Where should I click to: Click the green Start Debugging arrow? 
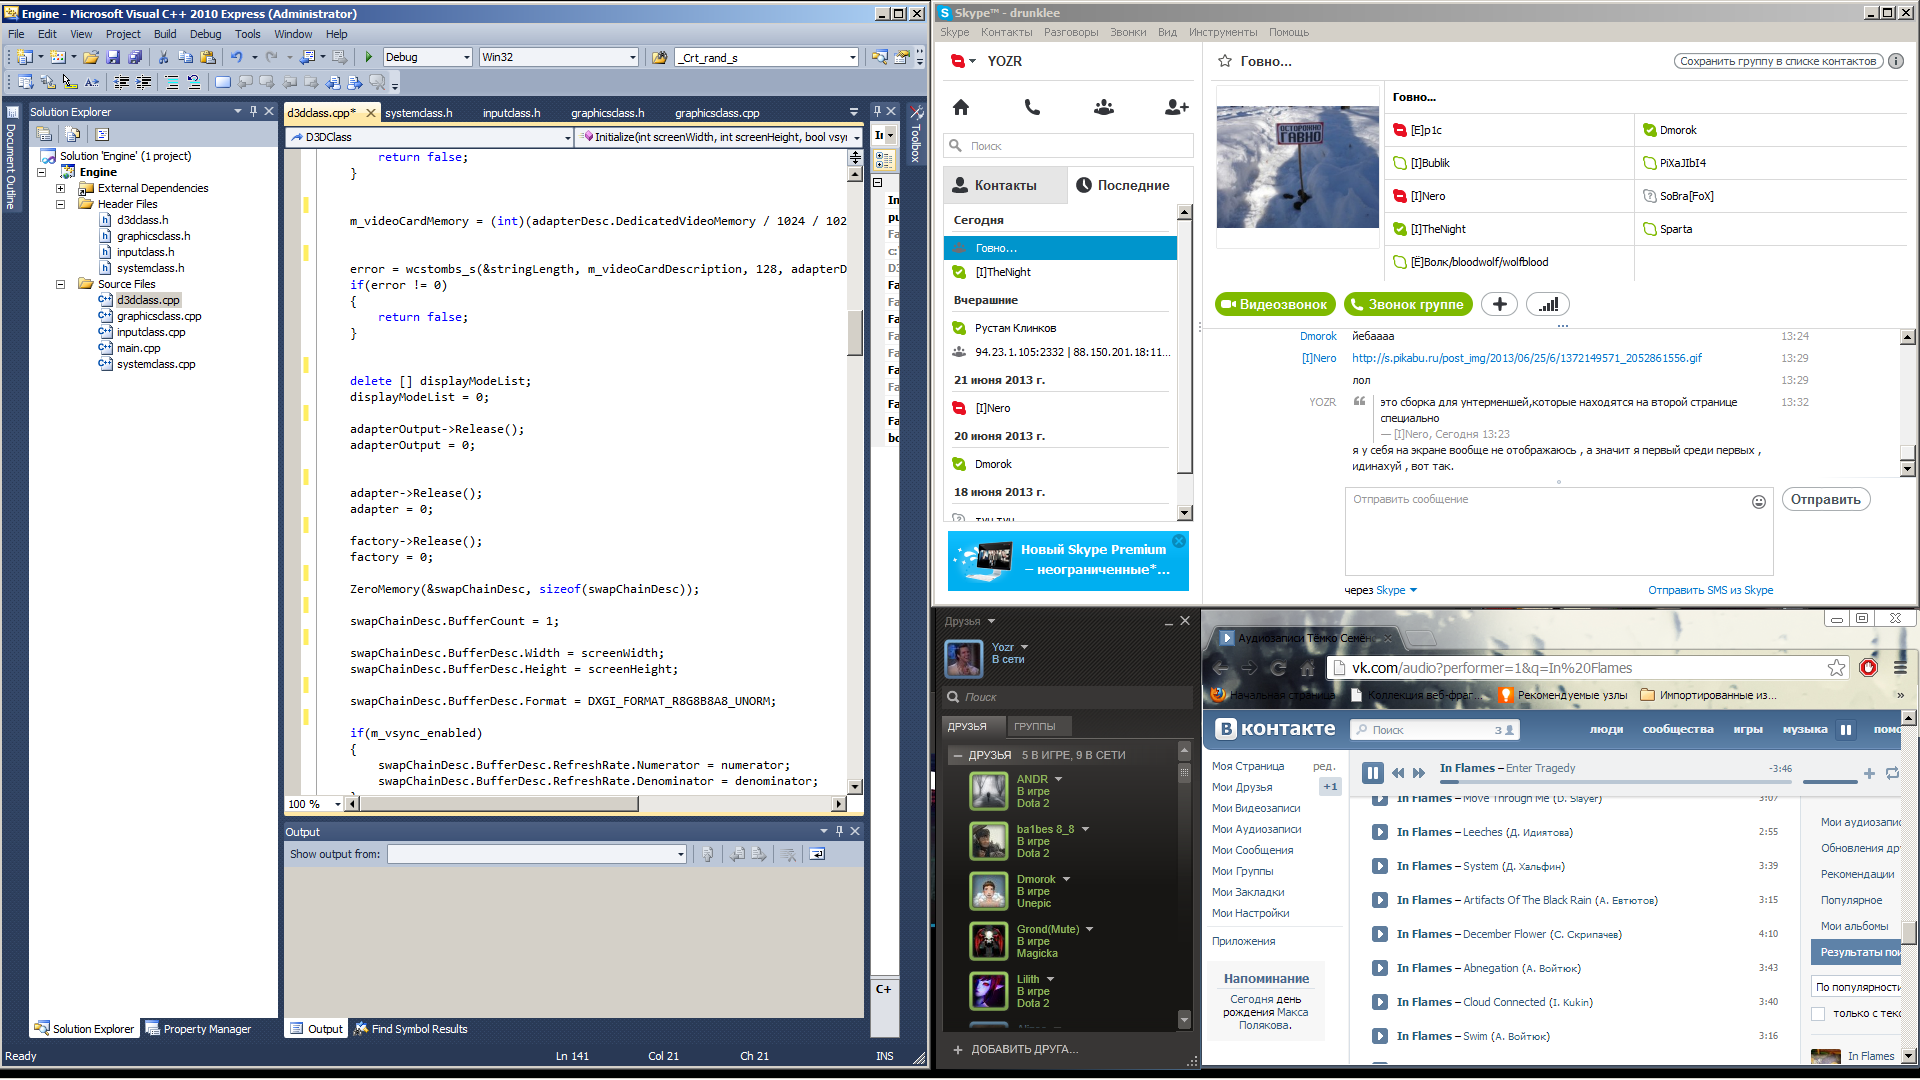(x=369, y=57)
